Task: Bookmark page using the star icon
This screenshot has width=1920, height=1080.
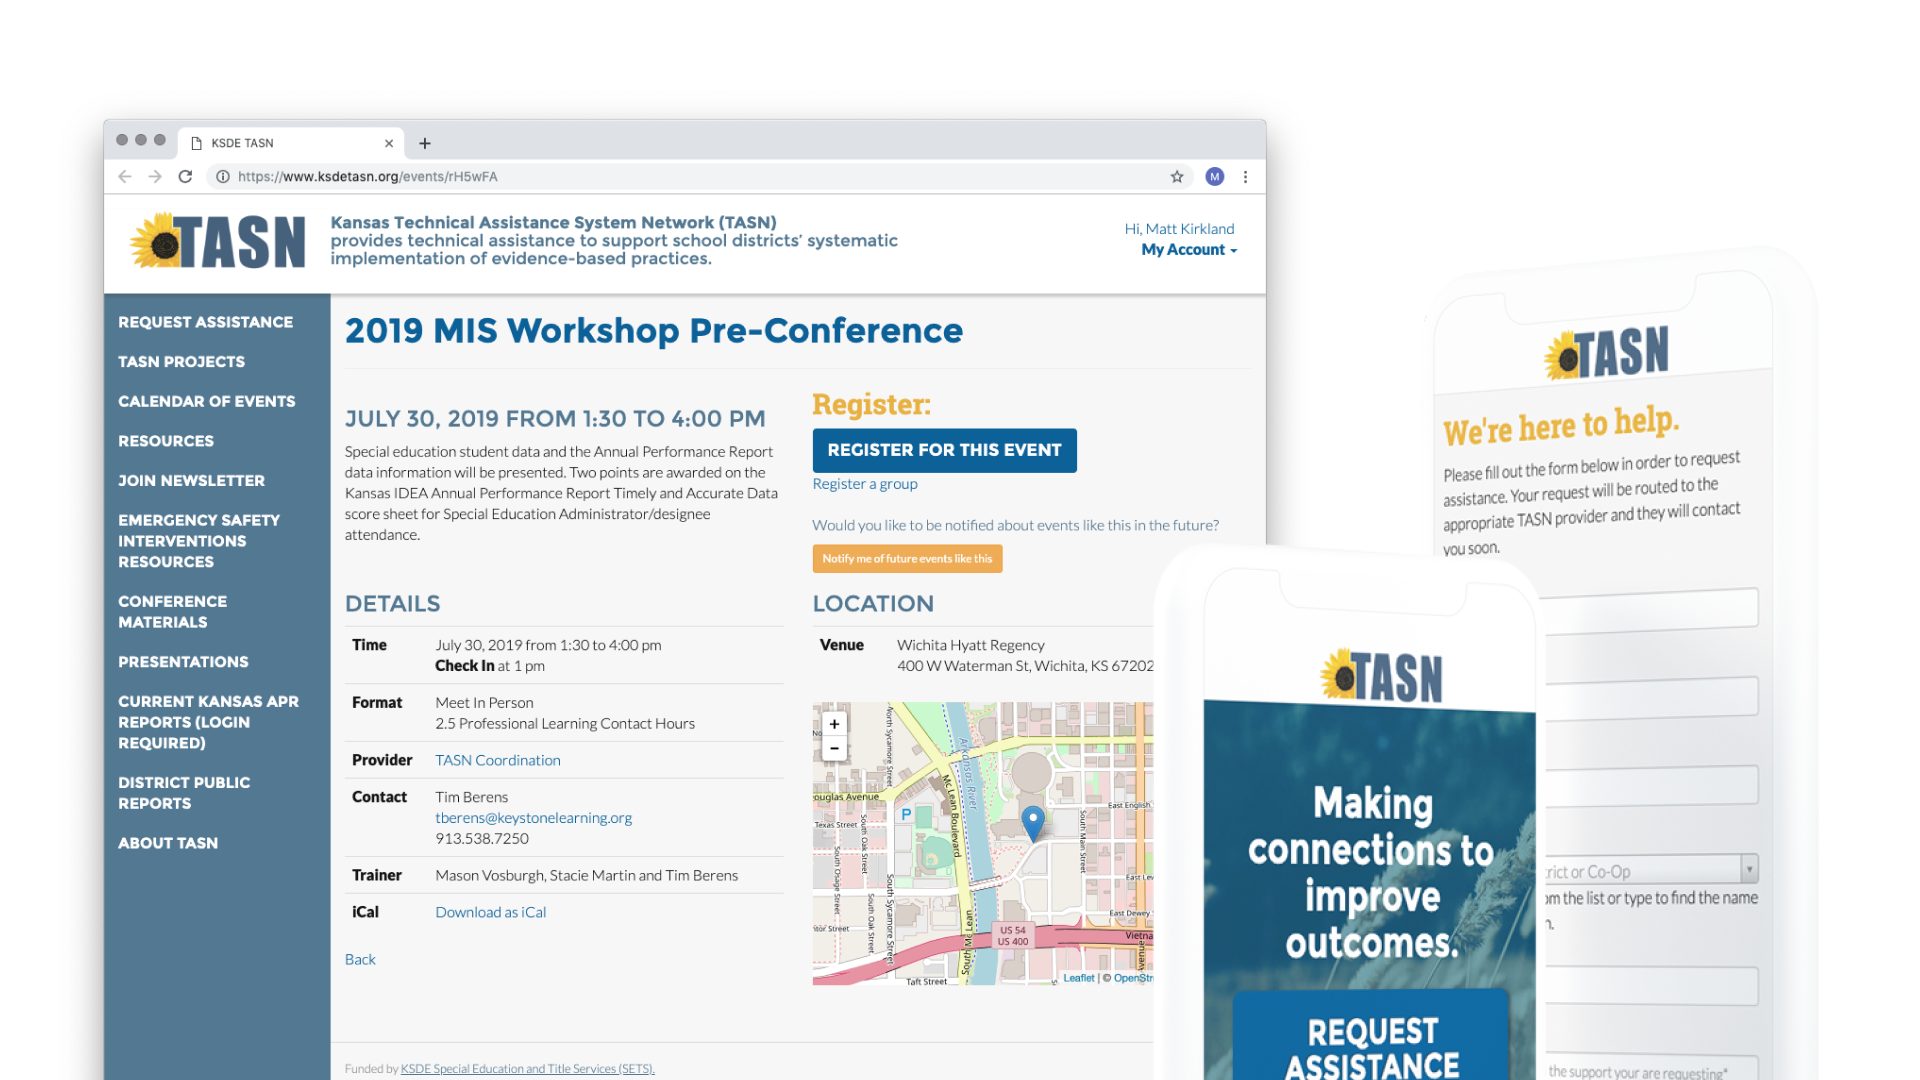Action: [1177, 177]
